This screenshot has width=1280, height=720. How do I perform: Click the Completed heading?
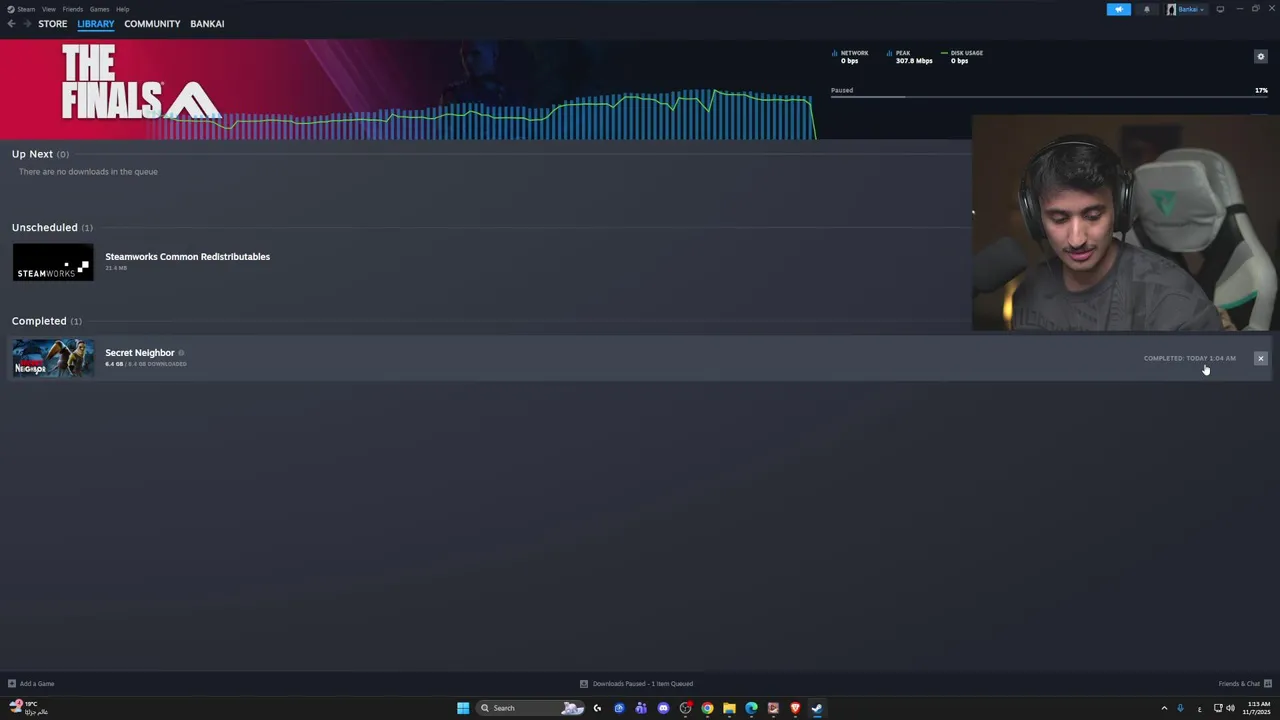point(39,321)
